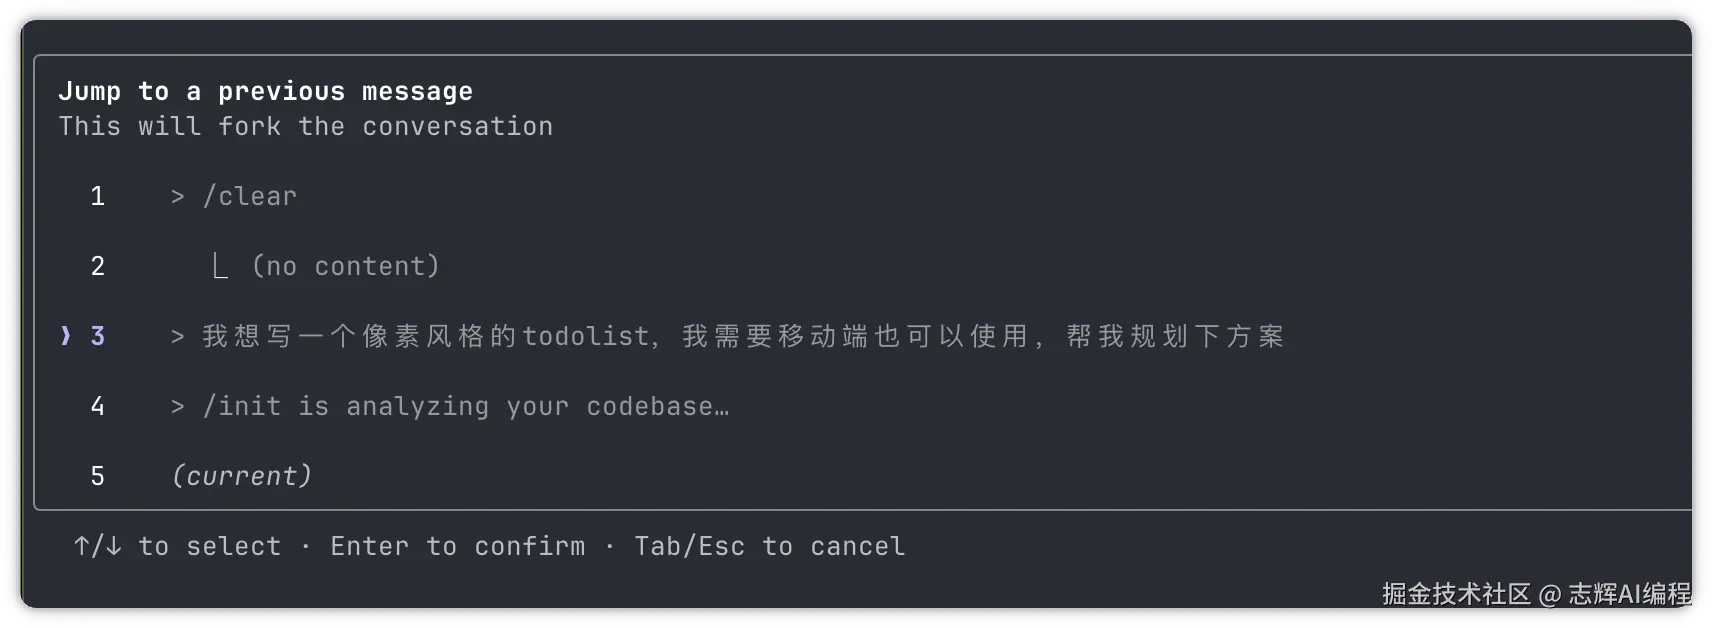Click the selection pointer beside message 3
The image size is (1712, 628).
pyautogui.click(x=66, y=336)
